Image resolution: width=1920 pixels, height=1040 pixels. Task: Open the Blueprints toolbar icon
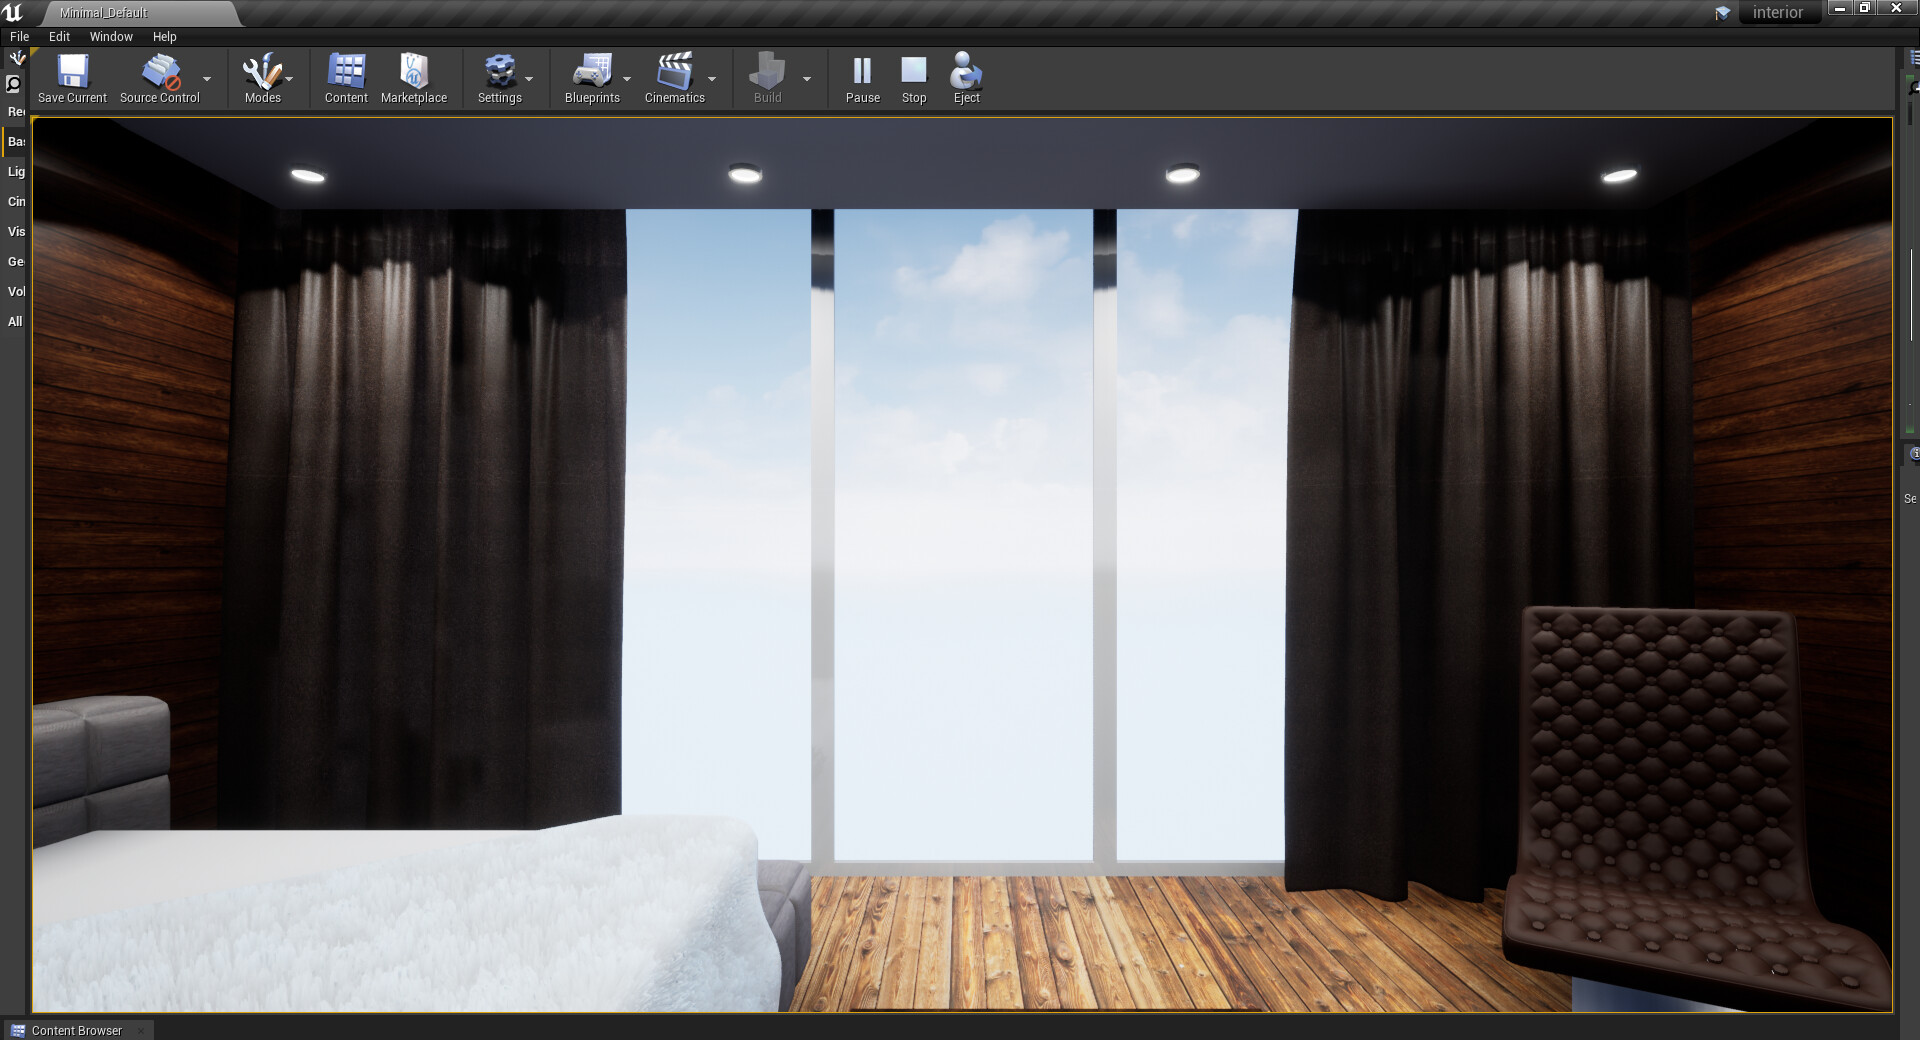click(x=592, y=72)
